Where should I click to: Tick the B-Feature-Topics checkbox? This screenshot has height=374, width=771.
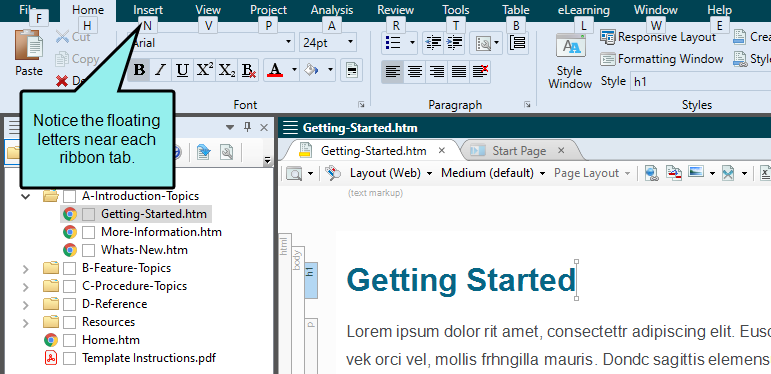pyautogui.click(x=69, y=268)
